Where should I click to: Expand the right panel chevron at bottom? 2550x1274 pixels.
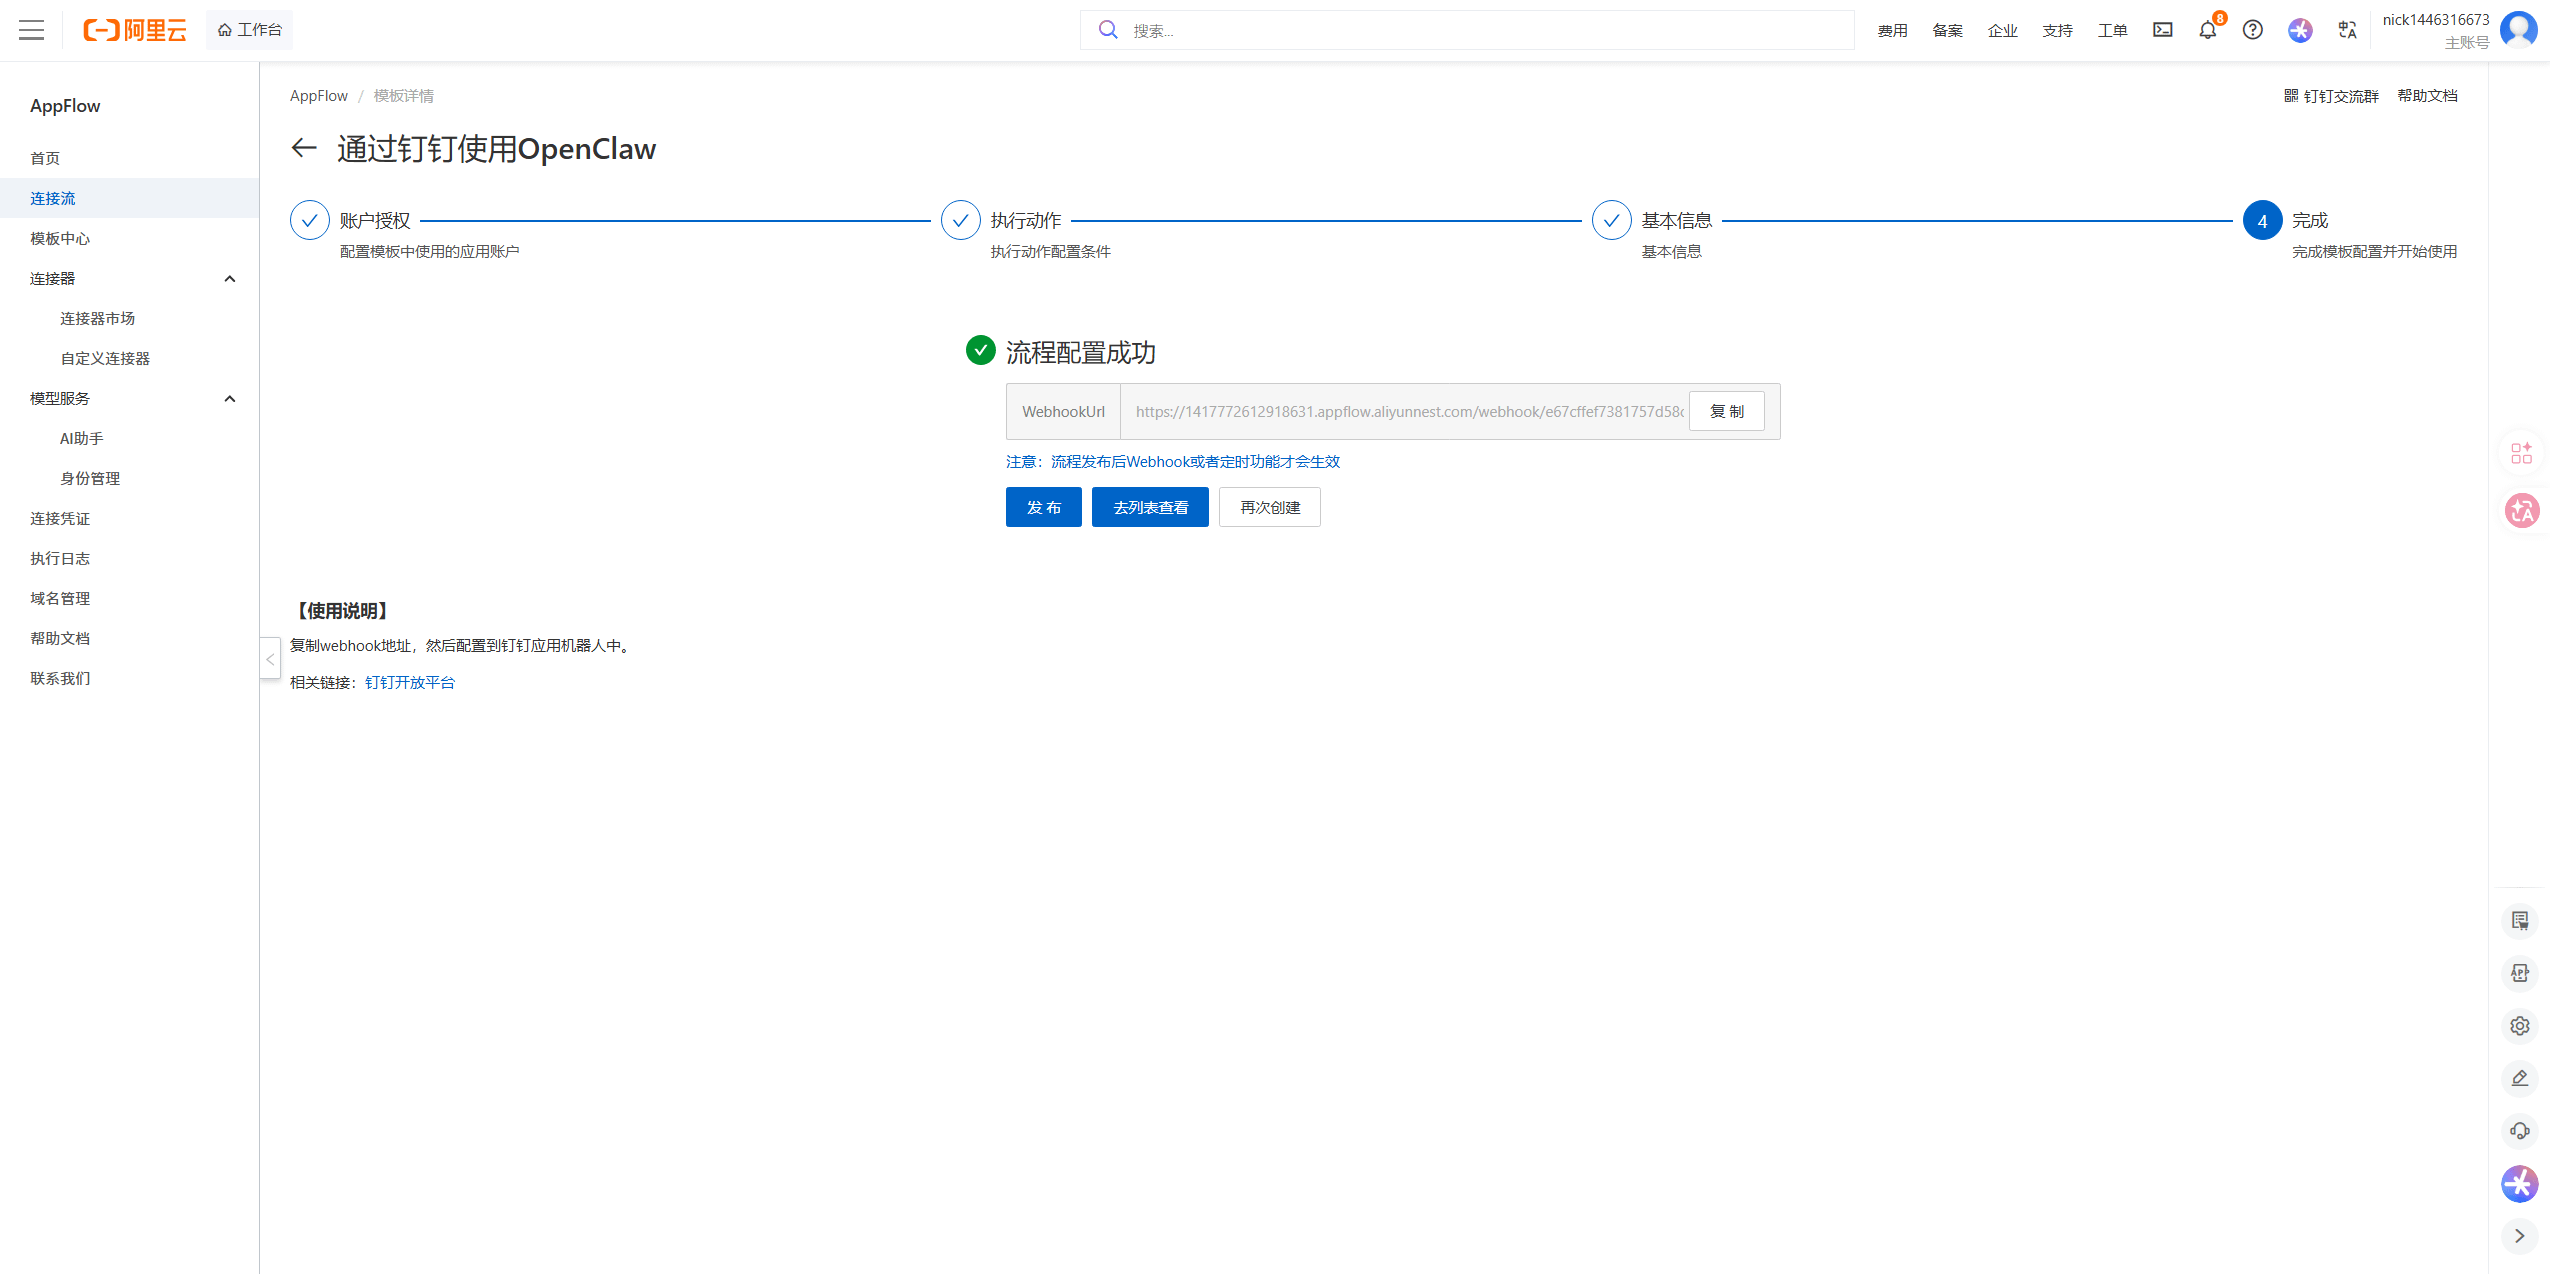point(2520,1236)
